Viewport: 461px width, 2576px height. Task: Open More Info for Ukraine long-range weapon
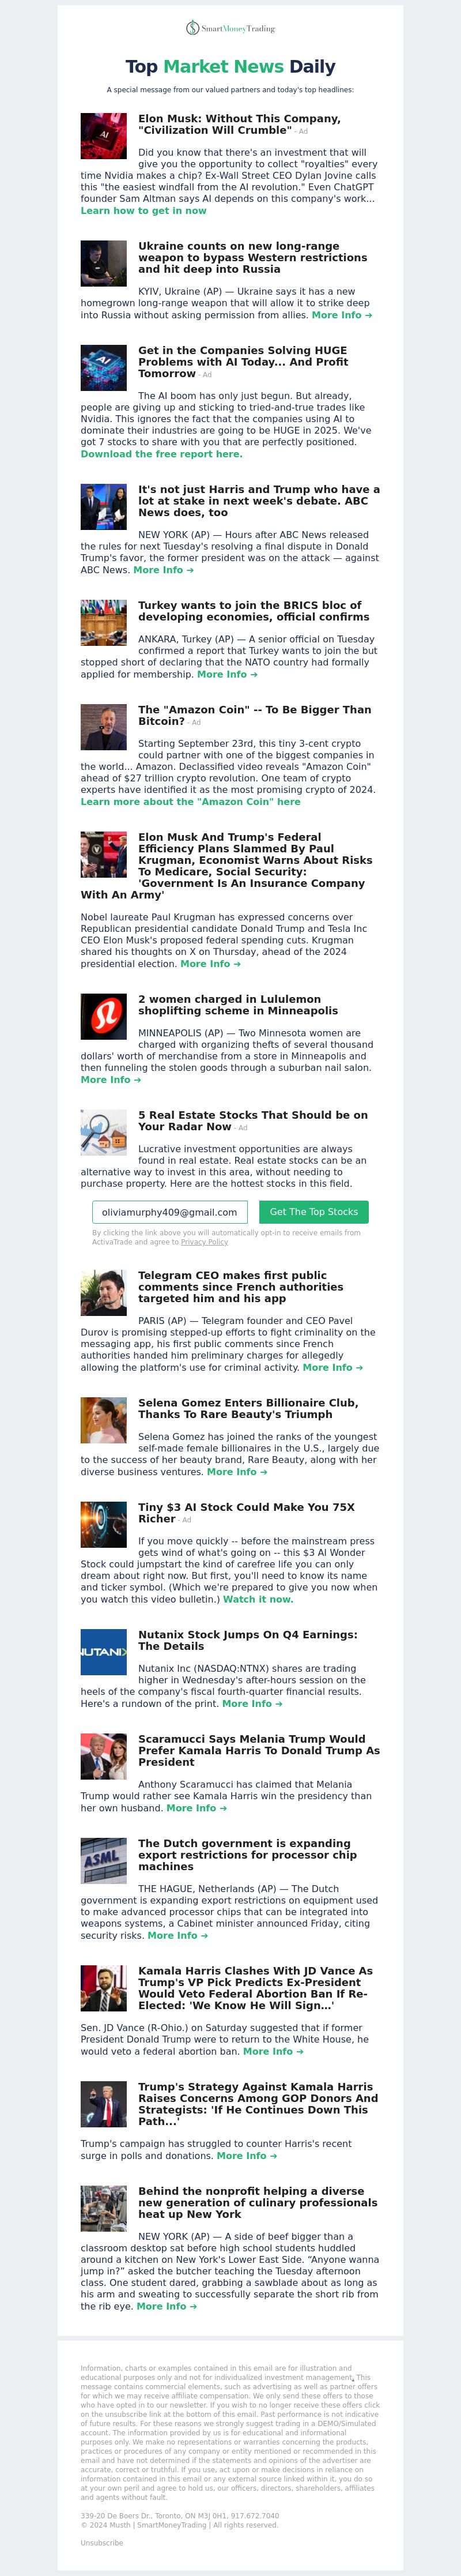[x=342, y=315]
